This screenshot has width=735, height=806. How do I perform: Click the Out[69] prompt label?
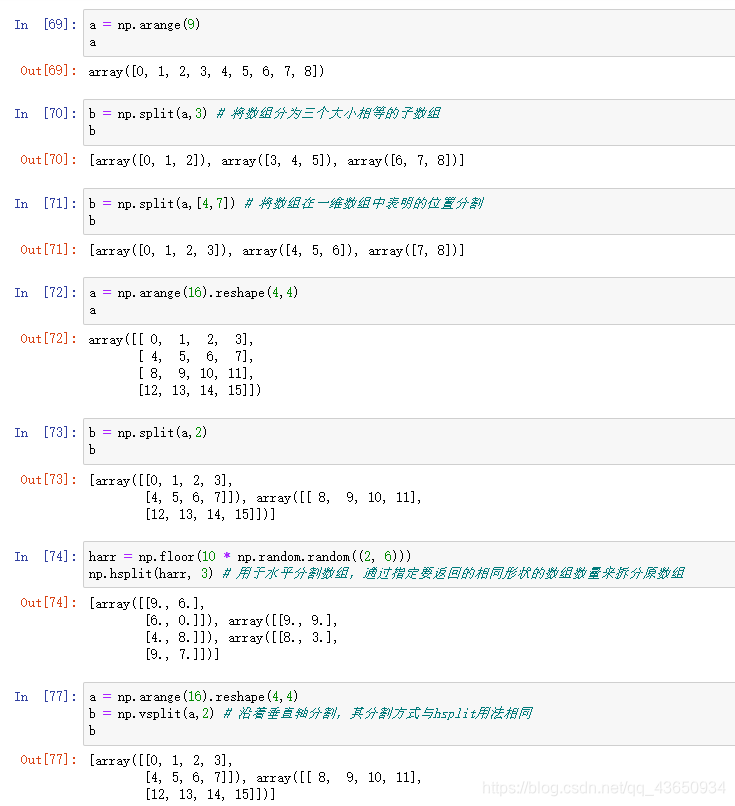[48, 70]
